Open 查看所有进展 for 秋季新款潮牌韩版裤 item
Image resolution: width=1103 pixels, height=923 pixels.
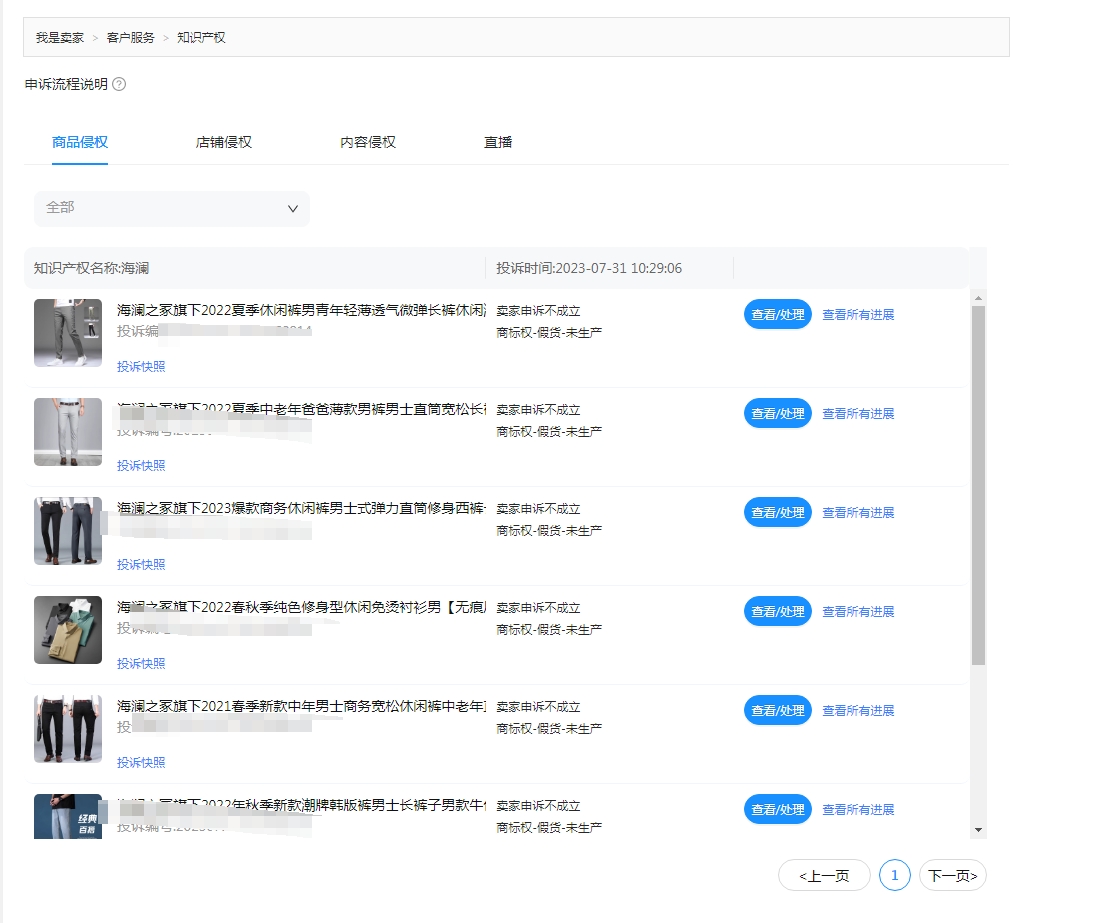coord(858,810)
